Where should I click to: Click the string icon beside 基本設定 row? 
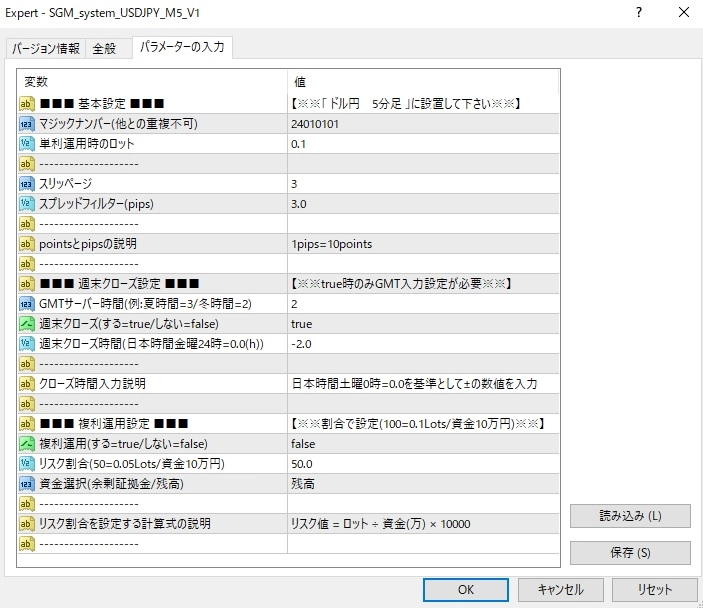tap(26, 104)
